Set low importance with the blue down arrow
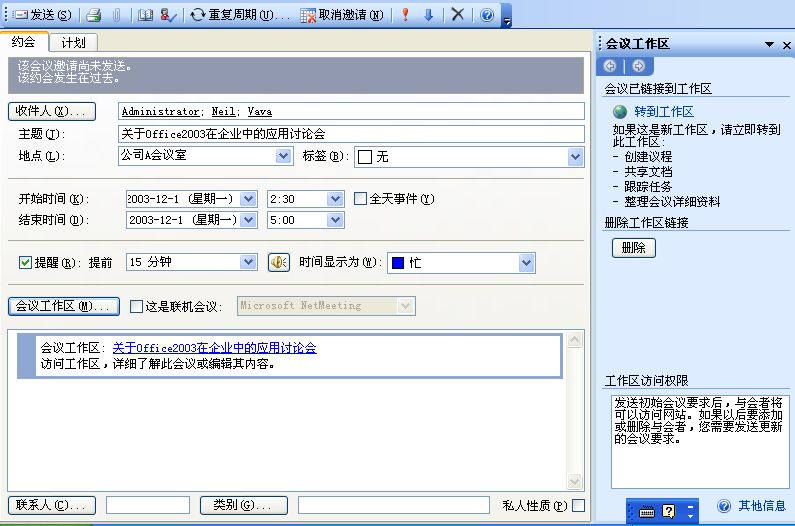The image size is (795, 526). [x=428, y=15]
